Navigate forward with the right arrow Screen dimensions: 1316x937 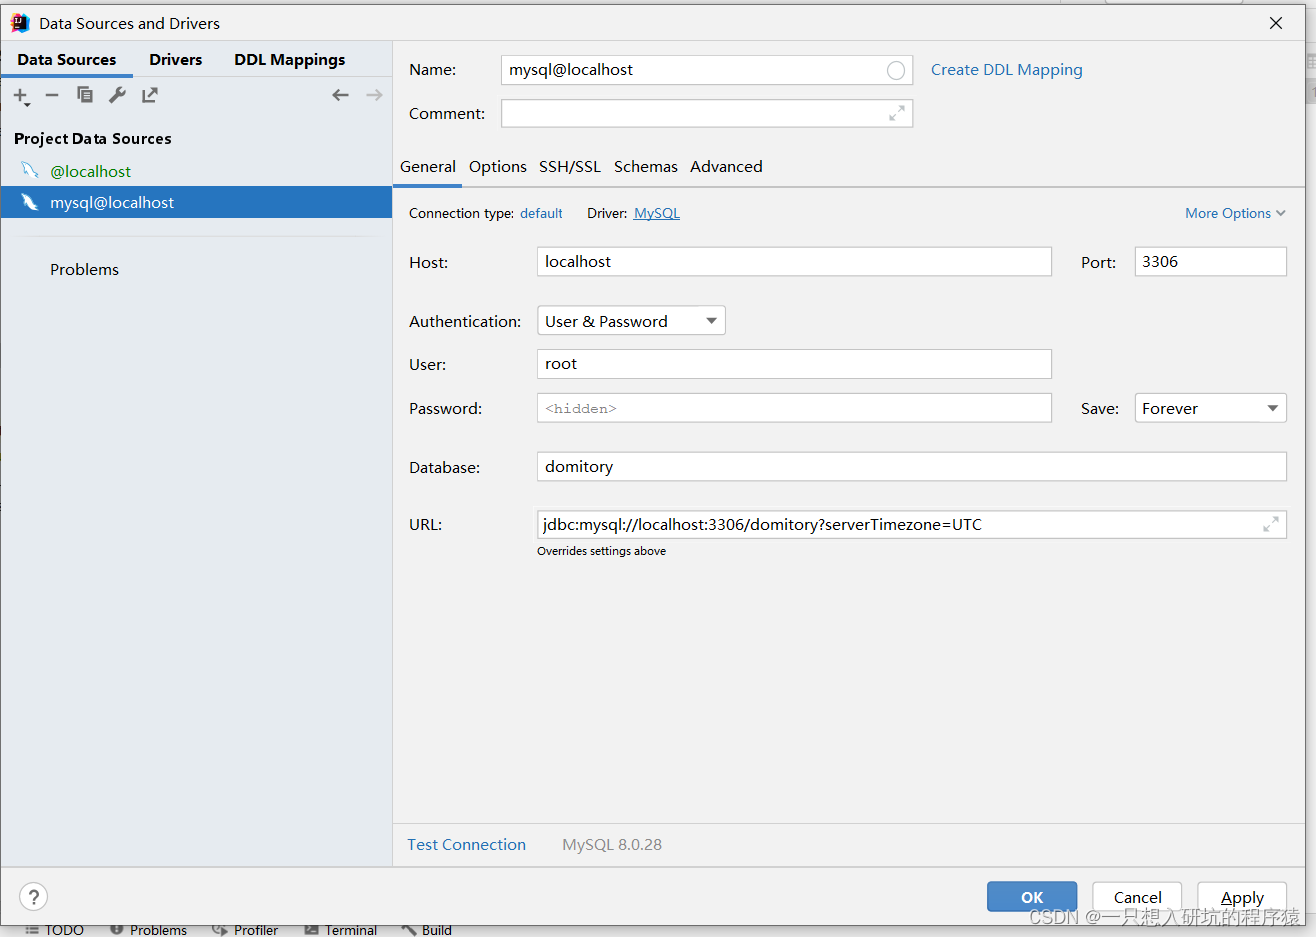[374, 95]
